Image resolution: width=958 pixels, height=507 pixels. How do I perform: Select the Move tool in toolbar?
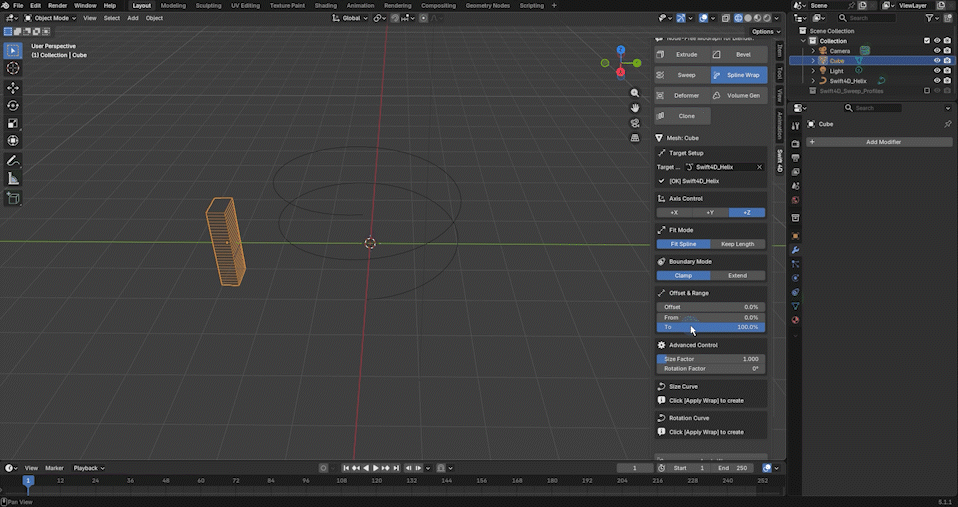(x=13, y=88)
